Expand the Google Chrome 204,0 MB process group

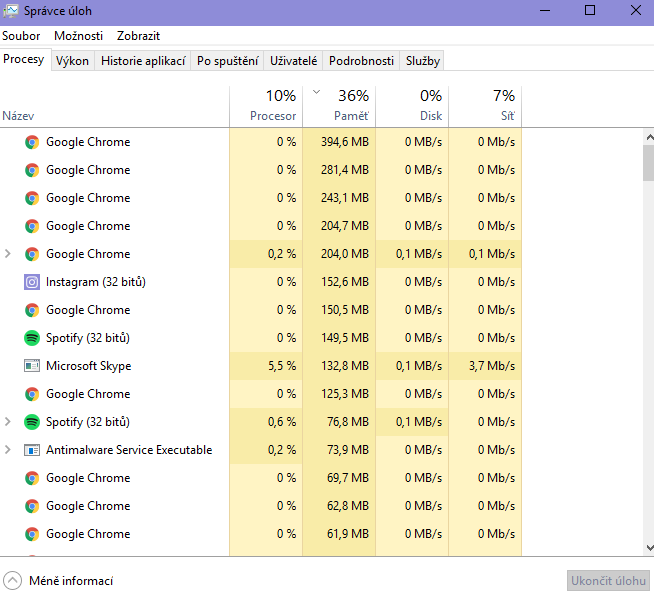click(8, 254)
